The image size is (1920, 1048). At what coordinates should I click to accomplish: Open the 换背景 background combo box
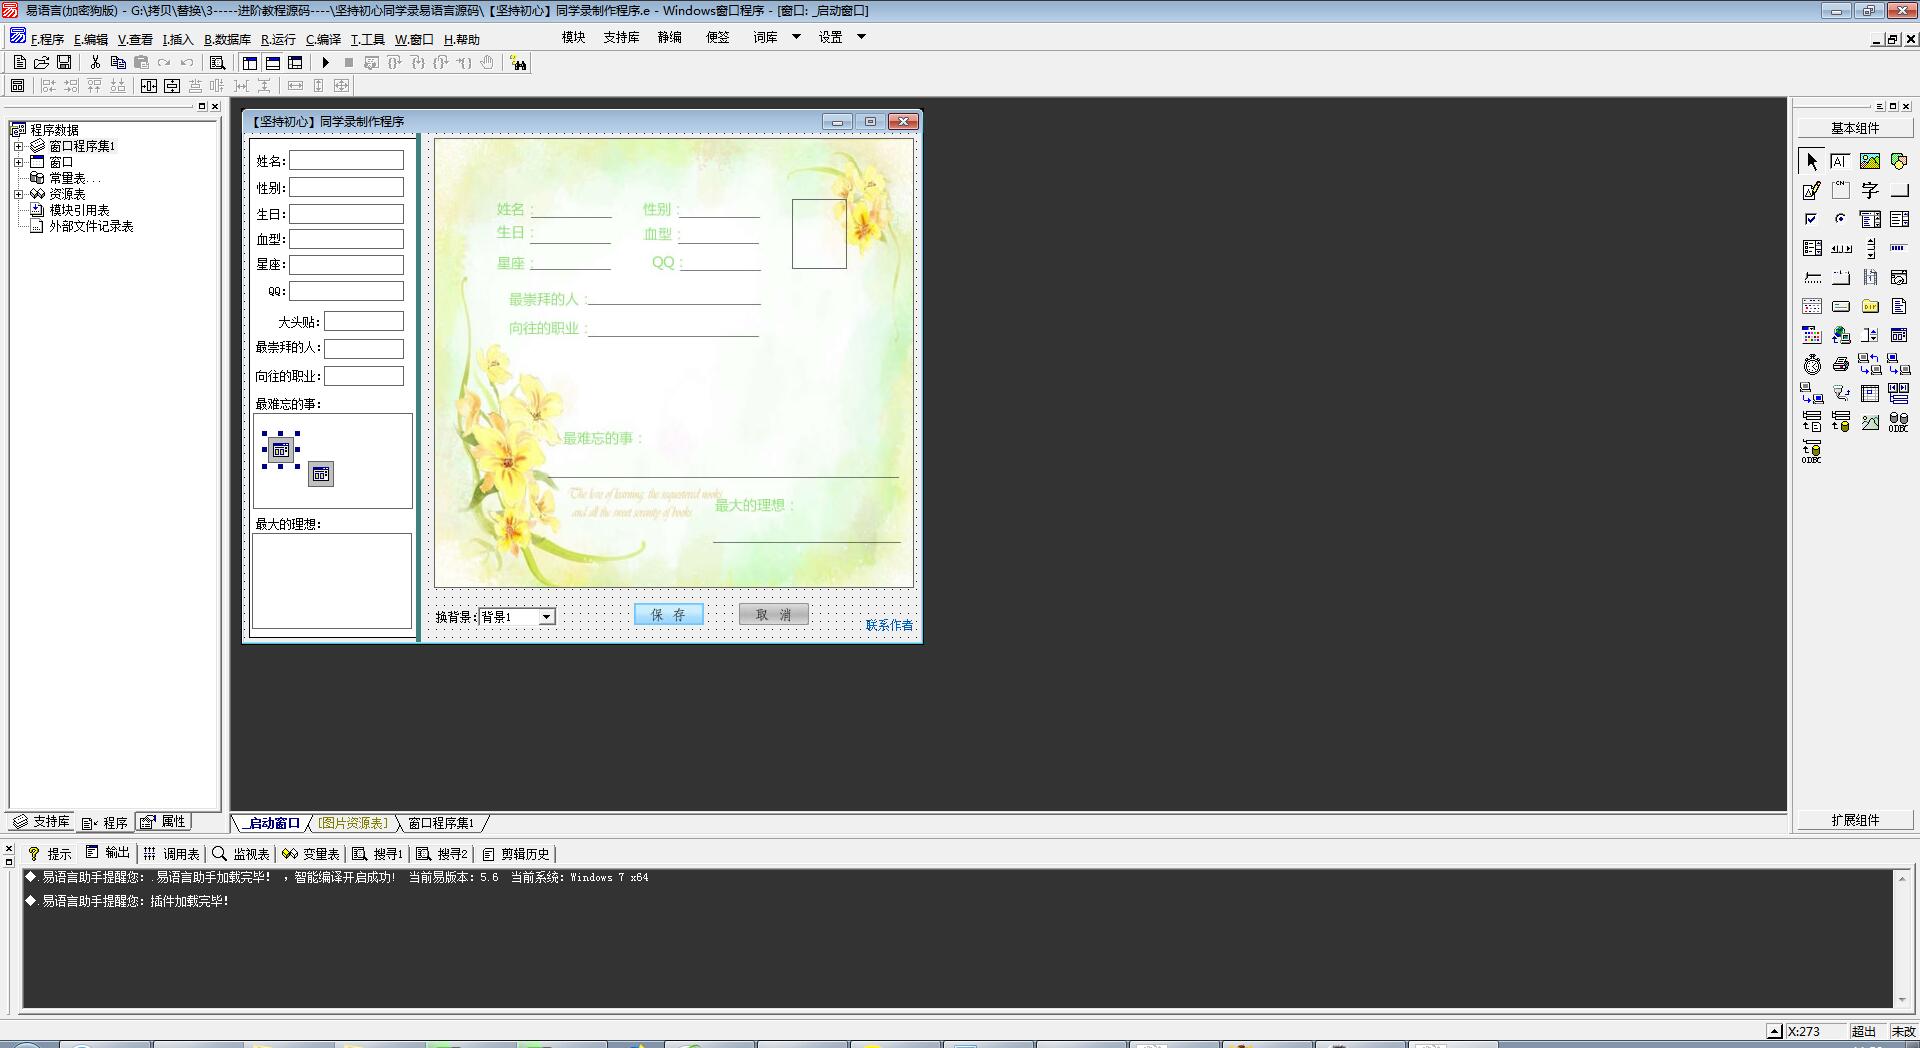(546, 617)
